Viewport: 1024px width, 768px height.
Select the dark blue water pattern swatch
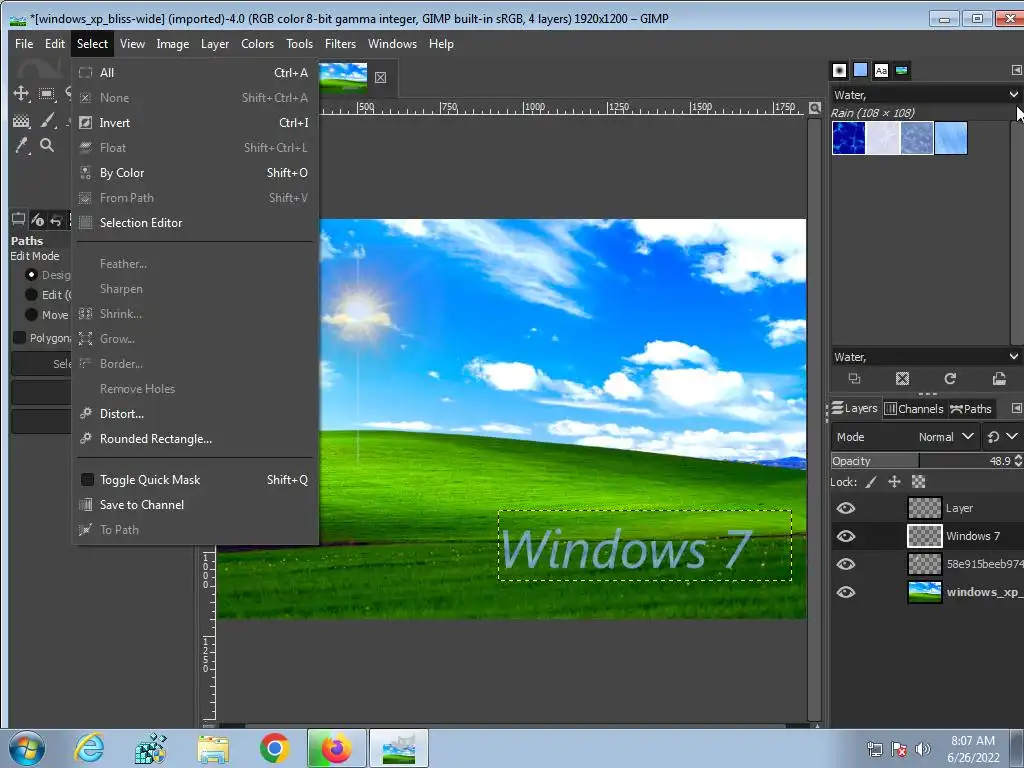[849, 138]
